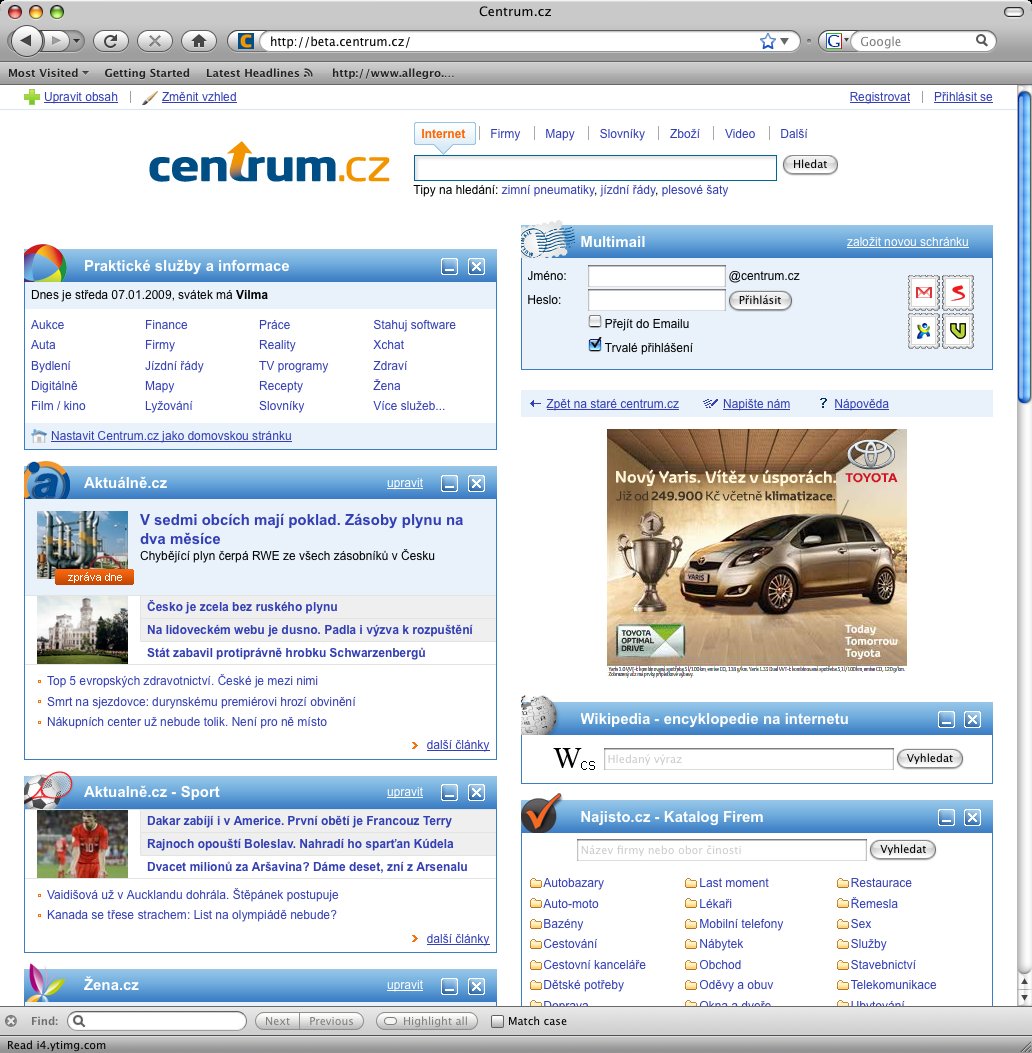Minimize the Aktuálně.cz news panel
The image size is (1032, 1053).
(449, 484)
